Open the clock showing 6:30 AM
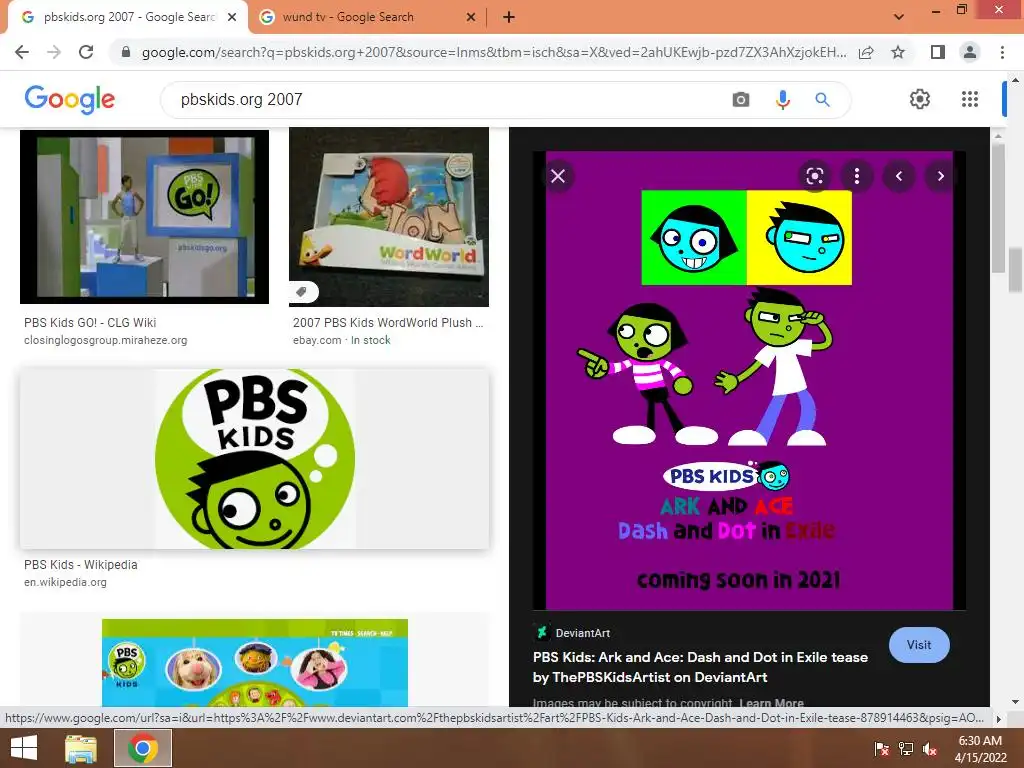Screen dimensions: 1024x768 (980, 749)
